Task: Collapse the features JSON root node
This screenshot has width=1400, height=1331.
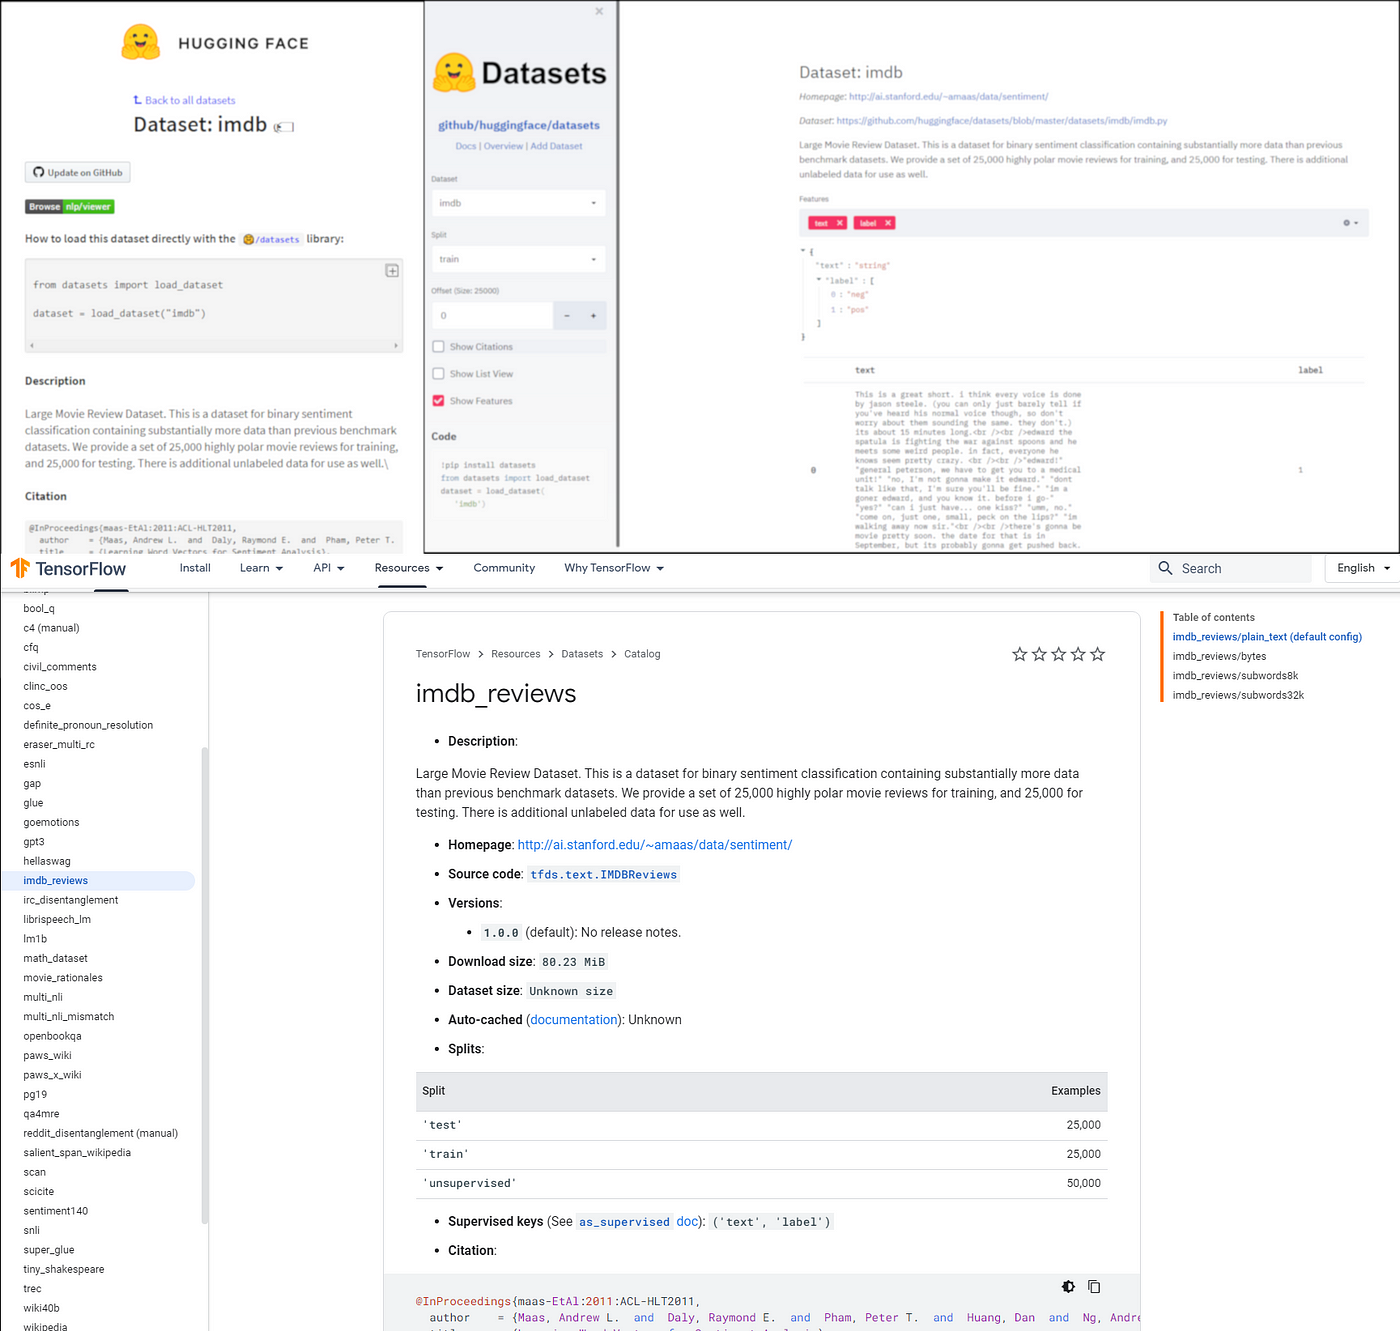Action: click(x=803, y=251)
